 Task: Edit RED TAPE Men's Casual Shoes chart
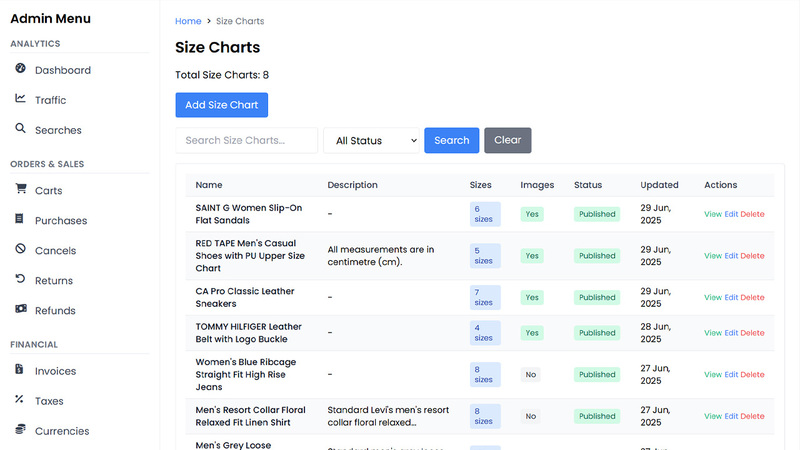click(x=731, y=256)
